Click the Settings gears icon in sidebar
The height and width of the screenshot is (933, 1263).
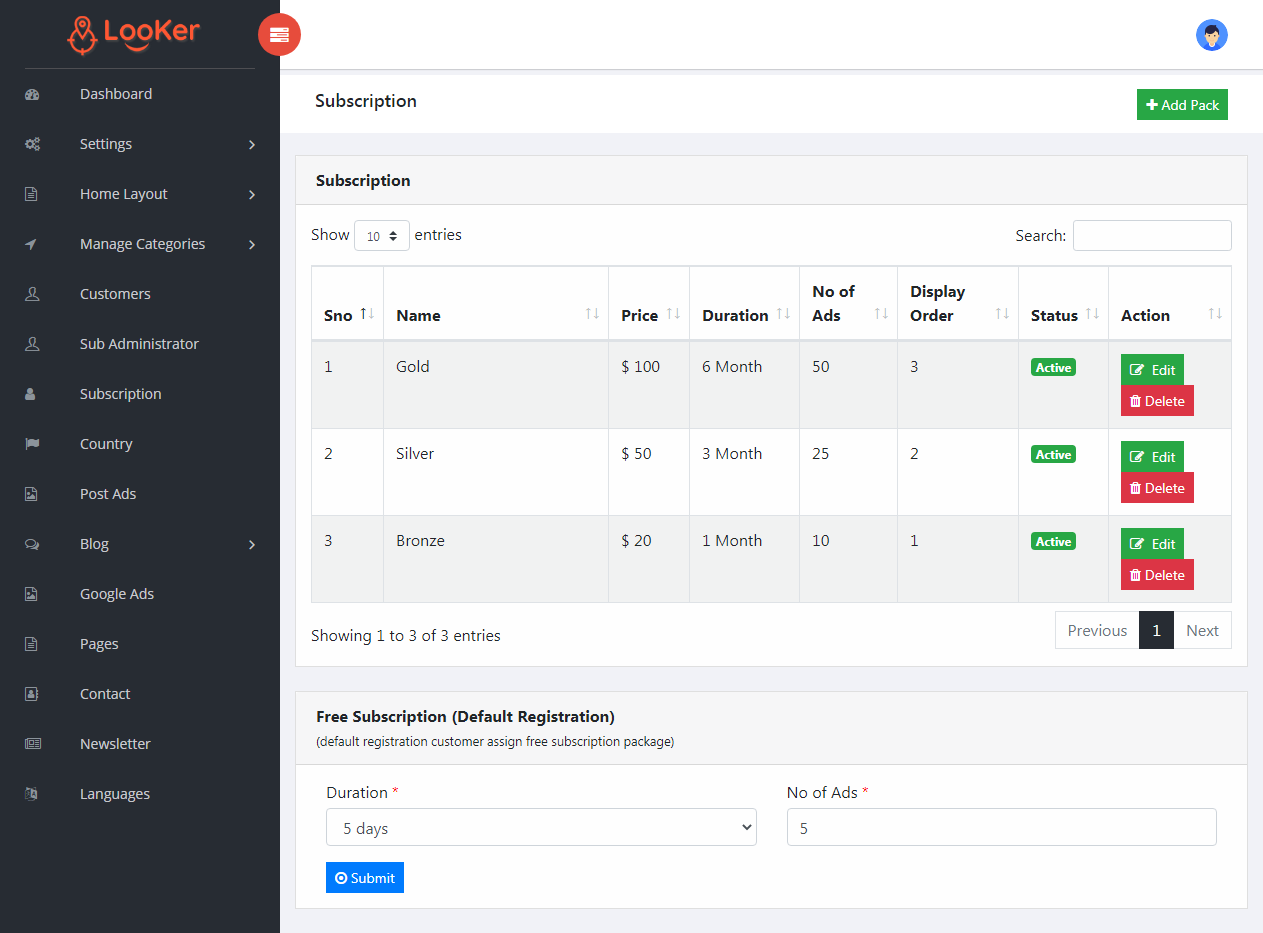point(32,144)
